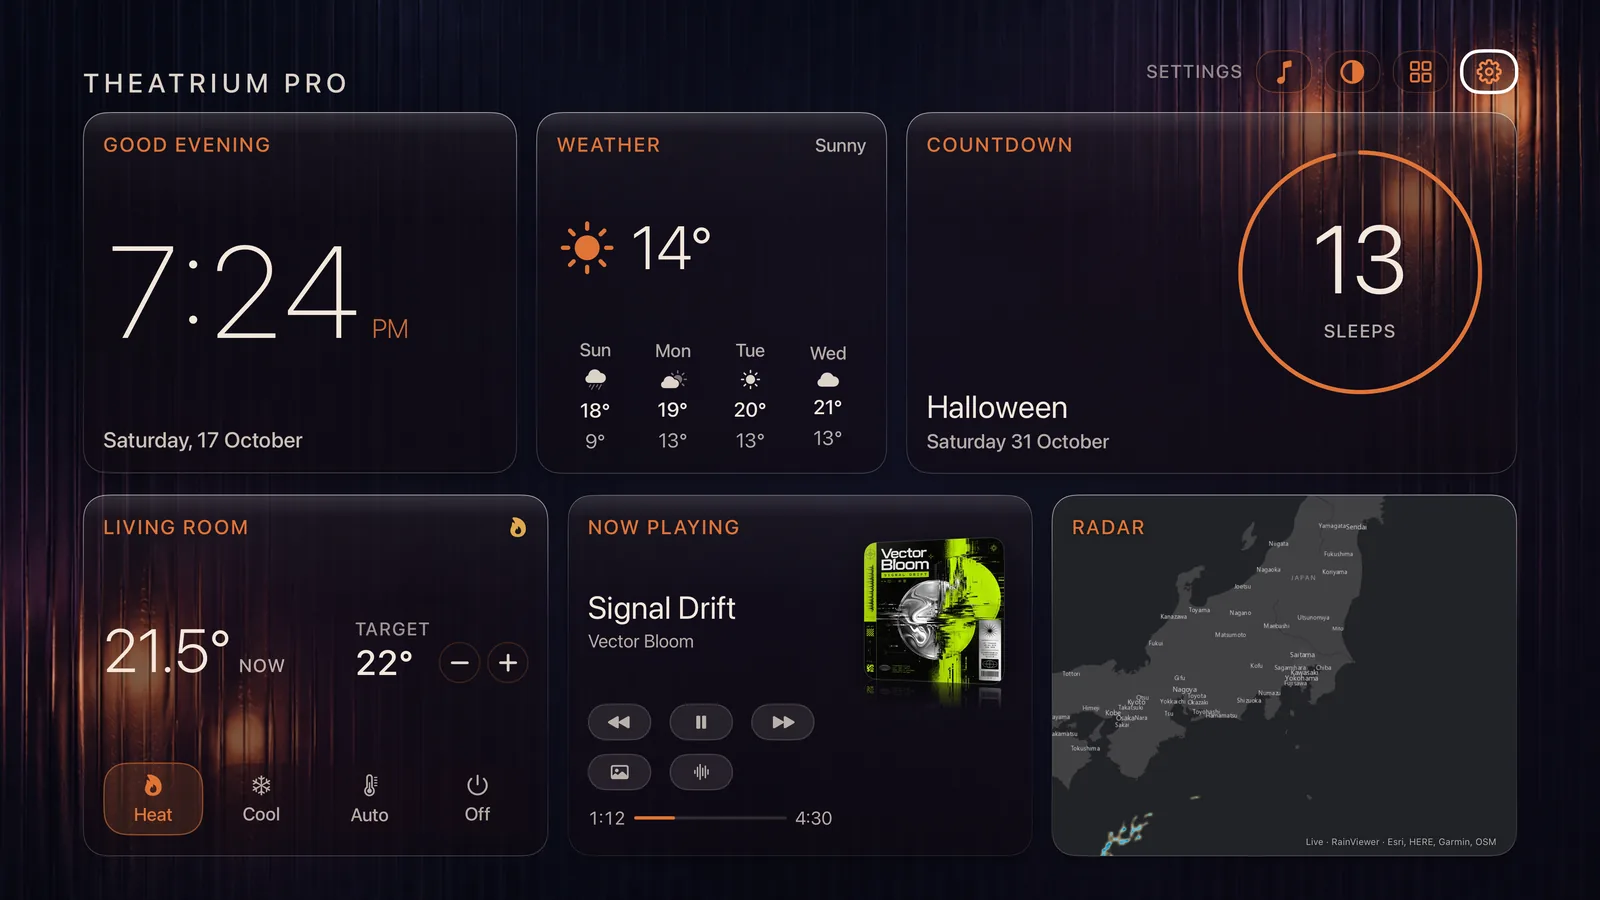Click the radar map of Japan
The image size is (1600, 900).
[1284, 675]
